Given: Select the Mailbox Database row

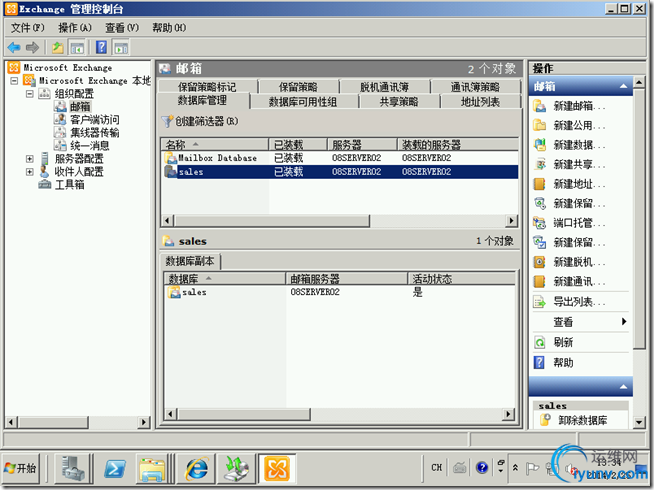Looking at the screenshot, I should (x=340, y=158).
